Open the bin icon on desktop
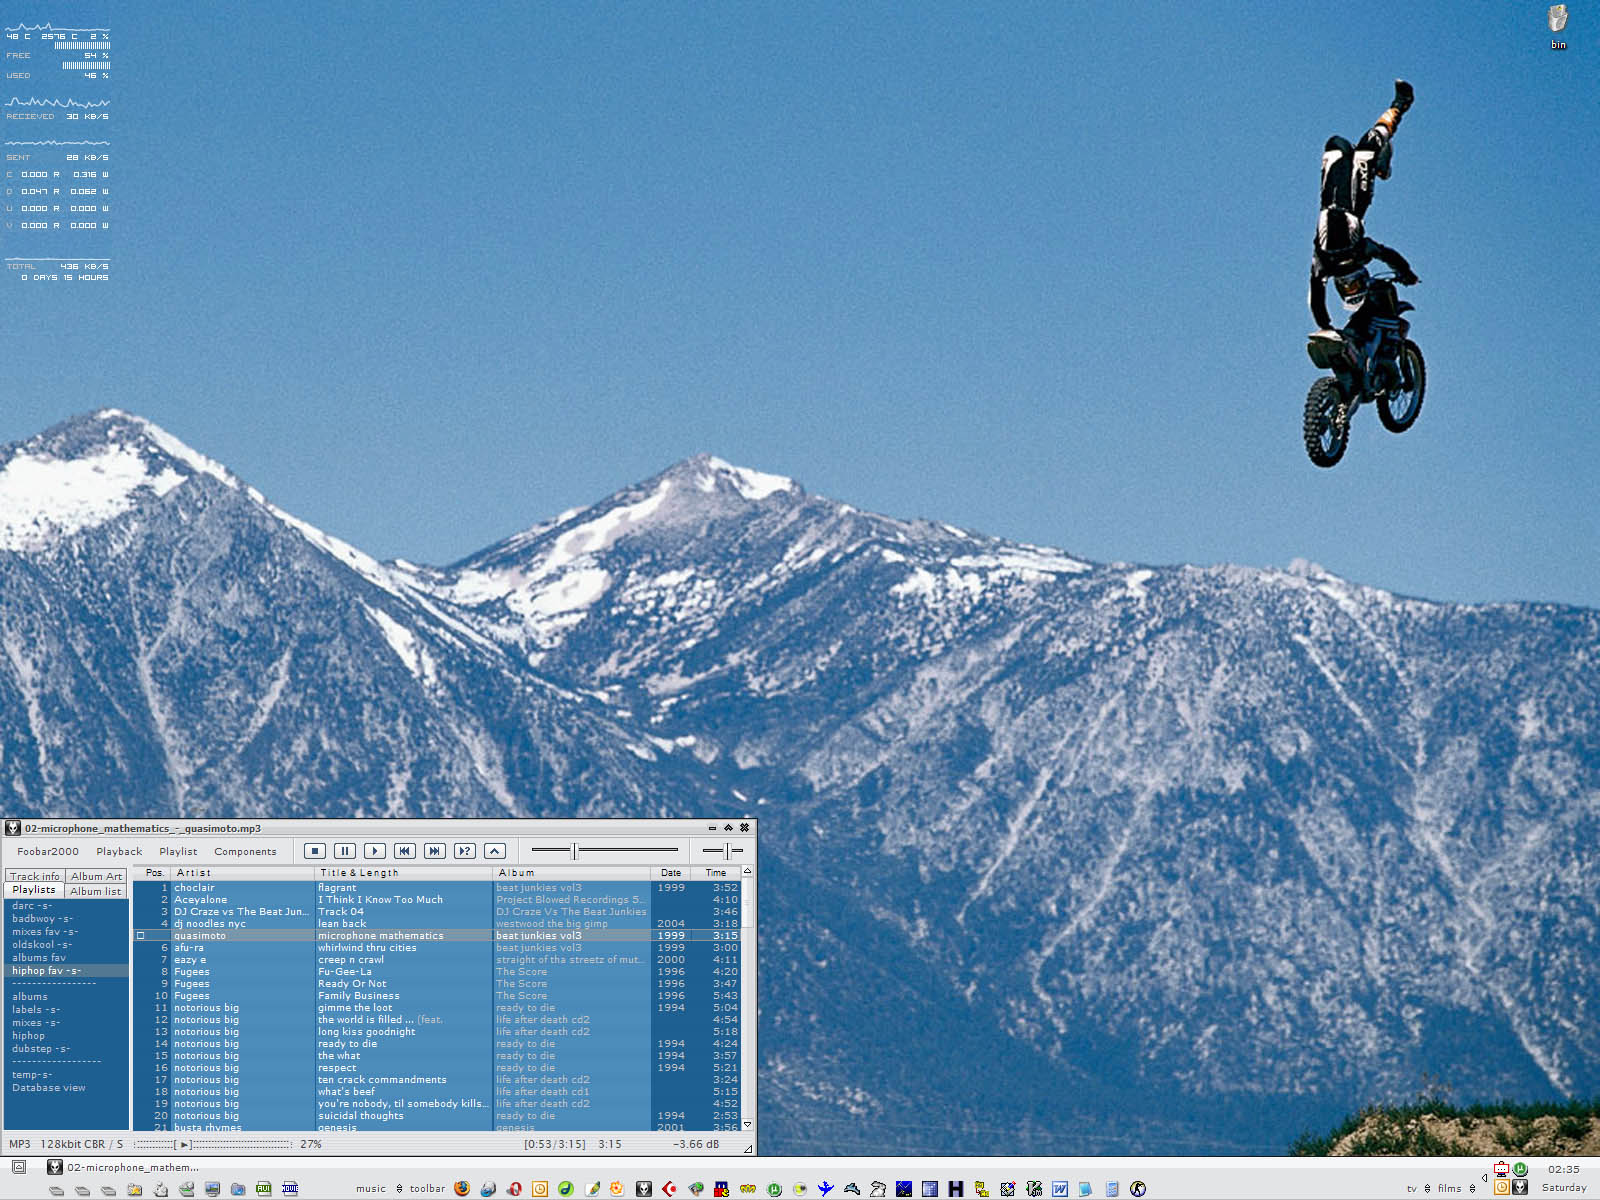 coord(1558,22)
